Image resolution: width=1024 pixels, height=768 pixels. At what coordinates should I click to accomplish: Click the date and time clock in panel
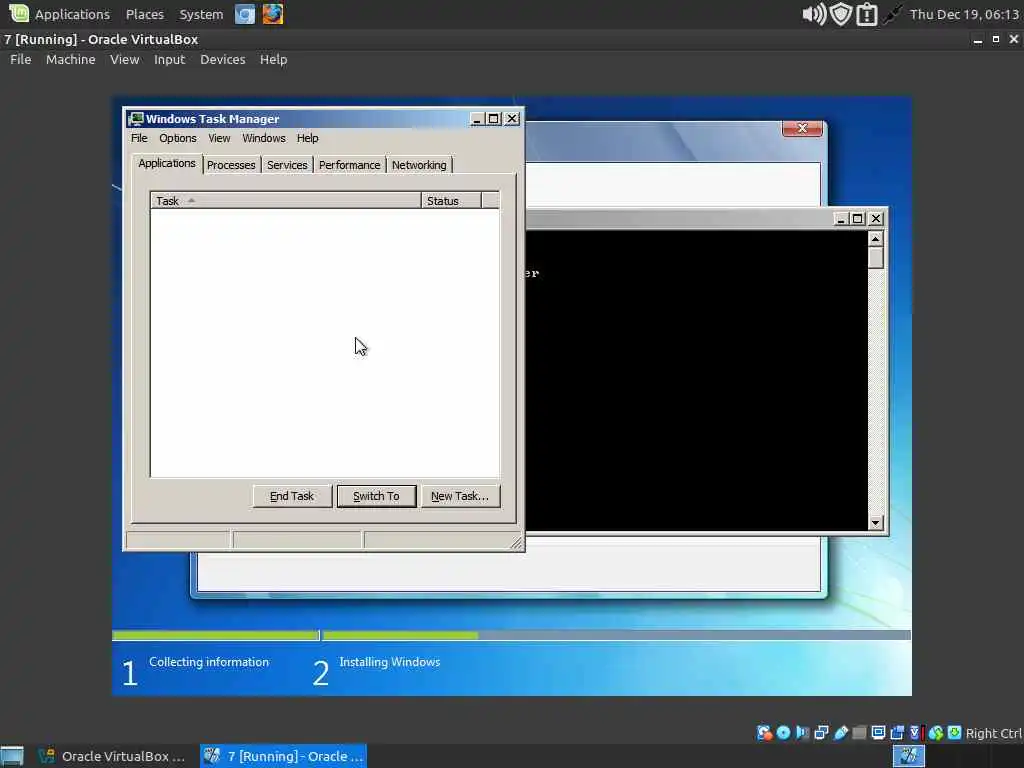[964, 14]
